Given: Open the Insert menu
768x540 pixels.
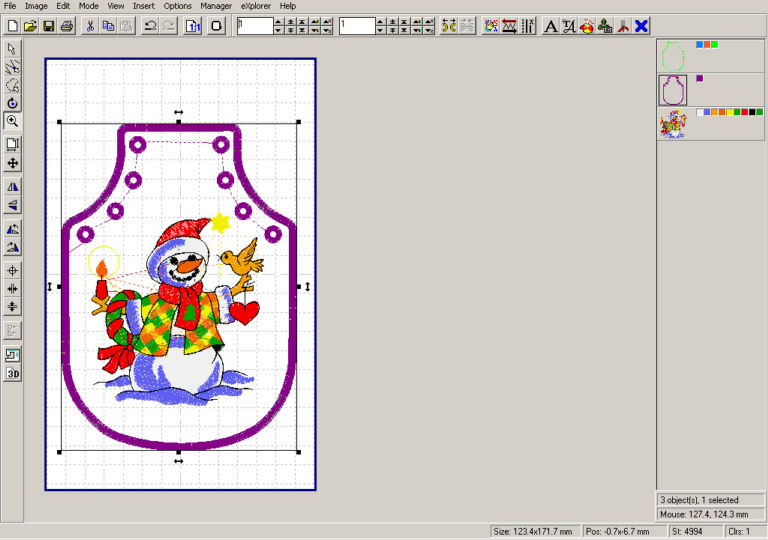Looking at the screenshot, I should pos(144,6).
